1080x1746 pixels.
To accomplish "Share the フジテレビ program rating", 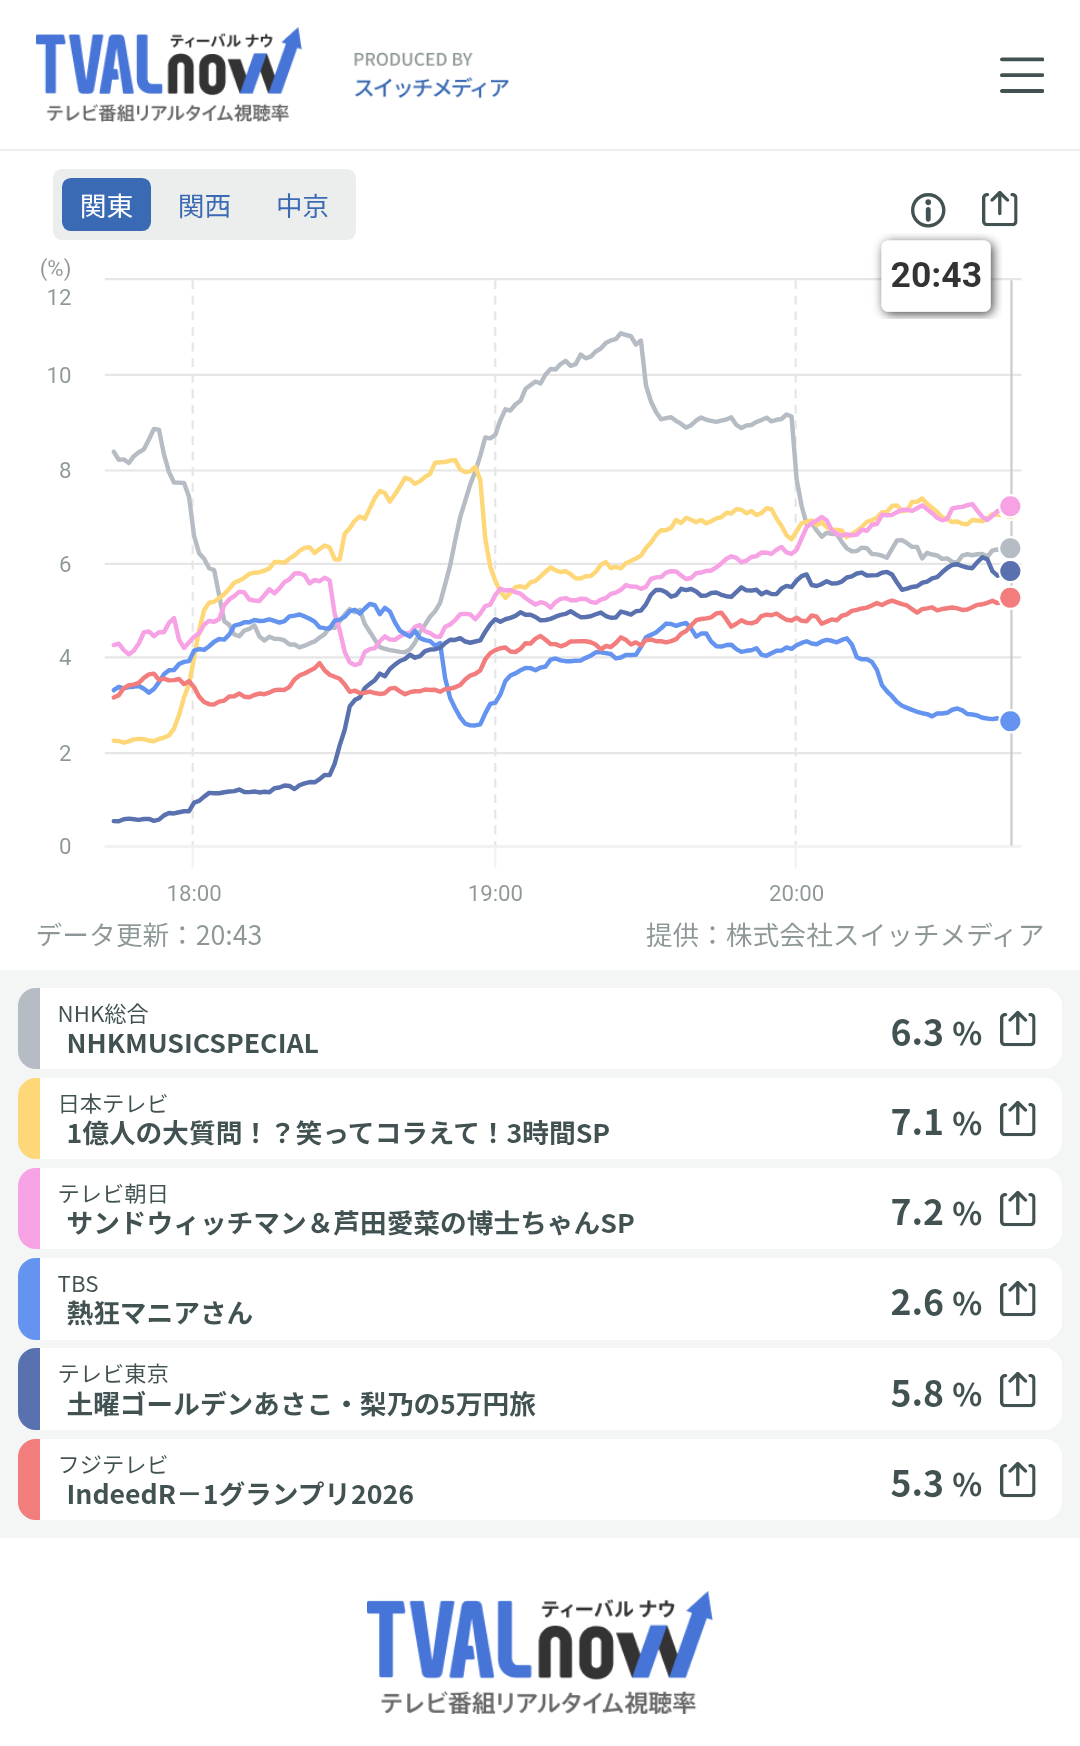I will coord(1018,1479).
